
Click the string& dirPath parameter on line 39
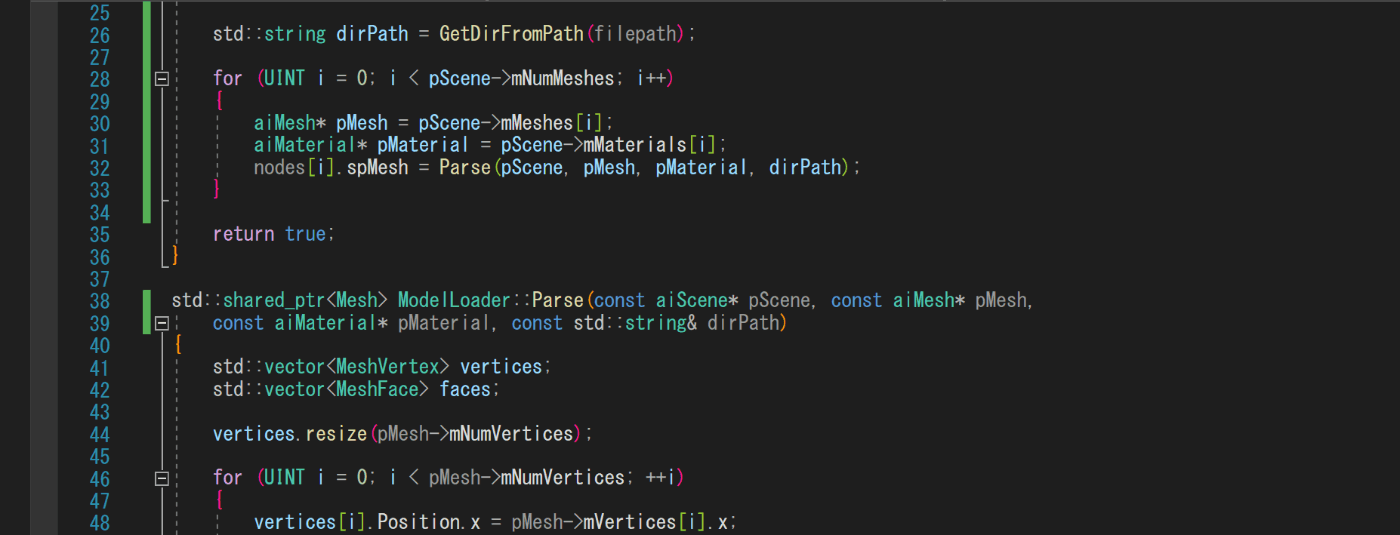pos(706,323)
